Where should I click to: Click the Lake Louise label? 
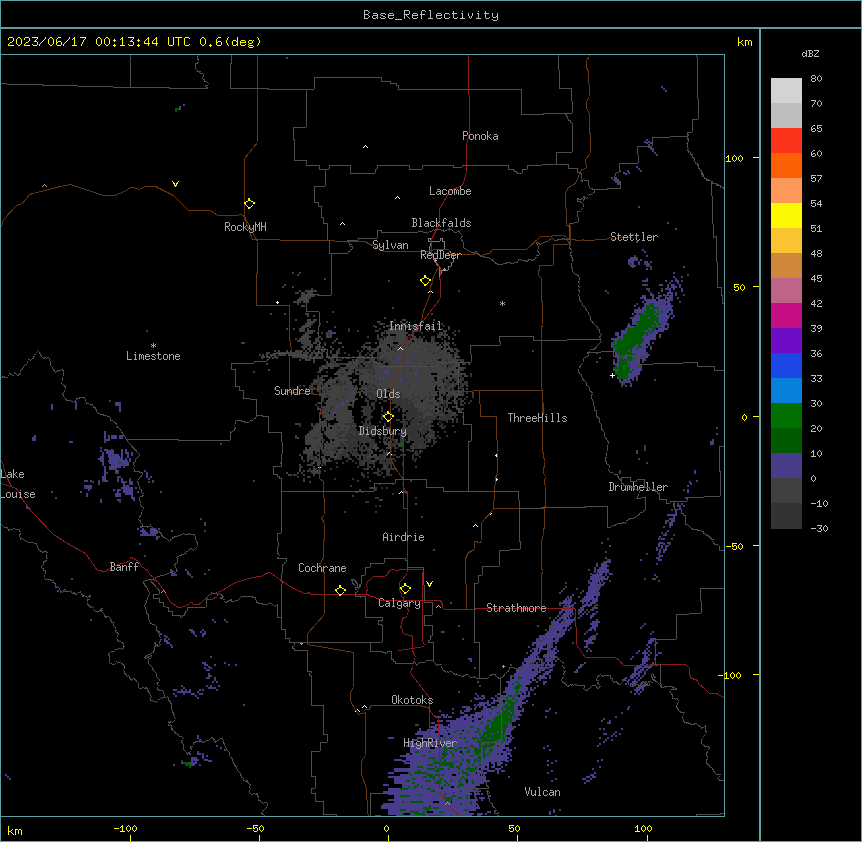[x=18, y=484]
